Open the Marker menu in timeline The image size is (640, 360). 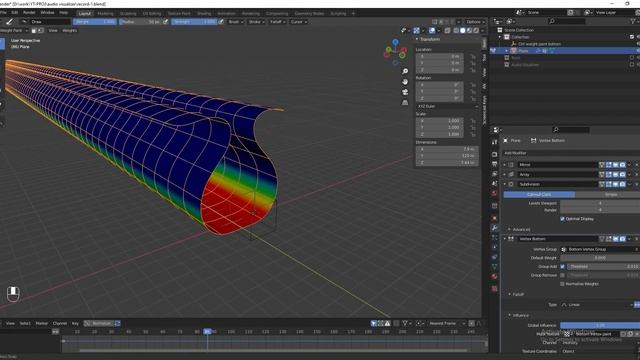click(x=42, y=323)
